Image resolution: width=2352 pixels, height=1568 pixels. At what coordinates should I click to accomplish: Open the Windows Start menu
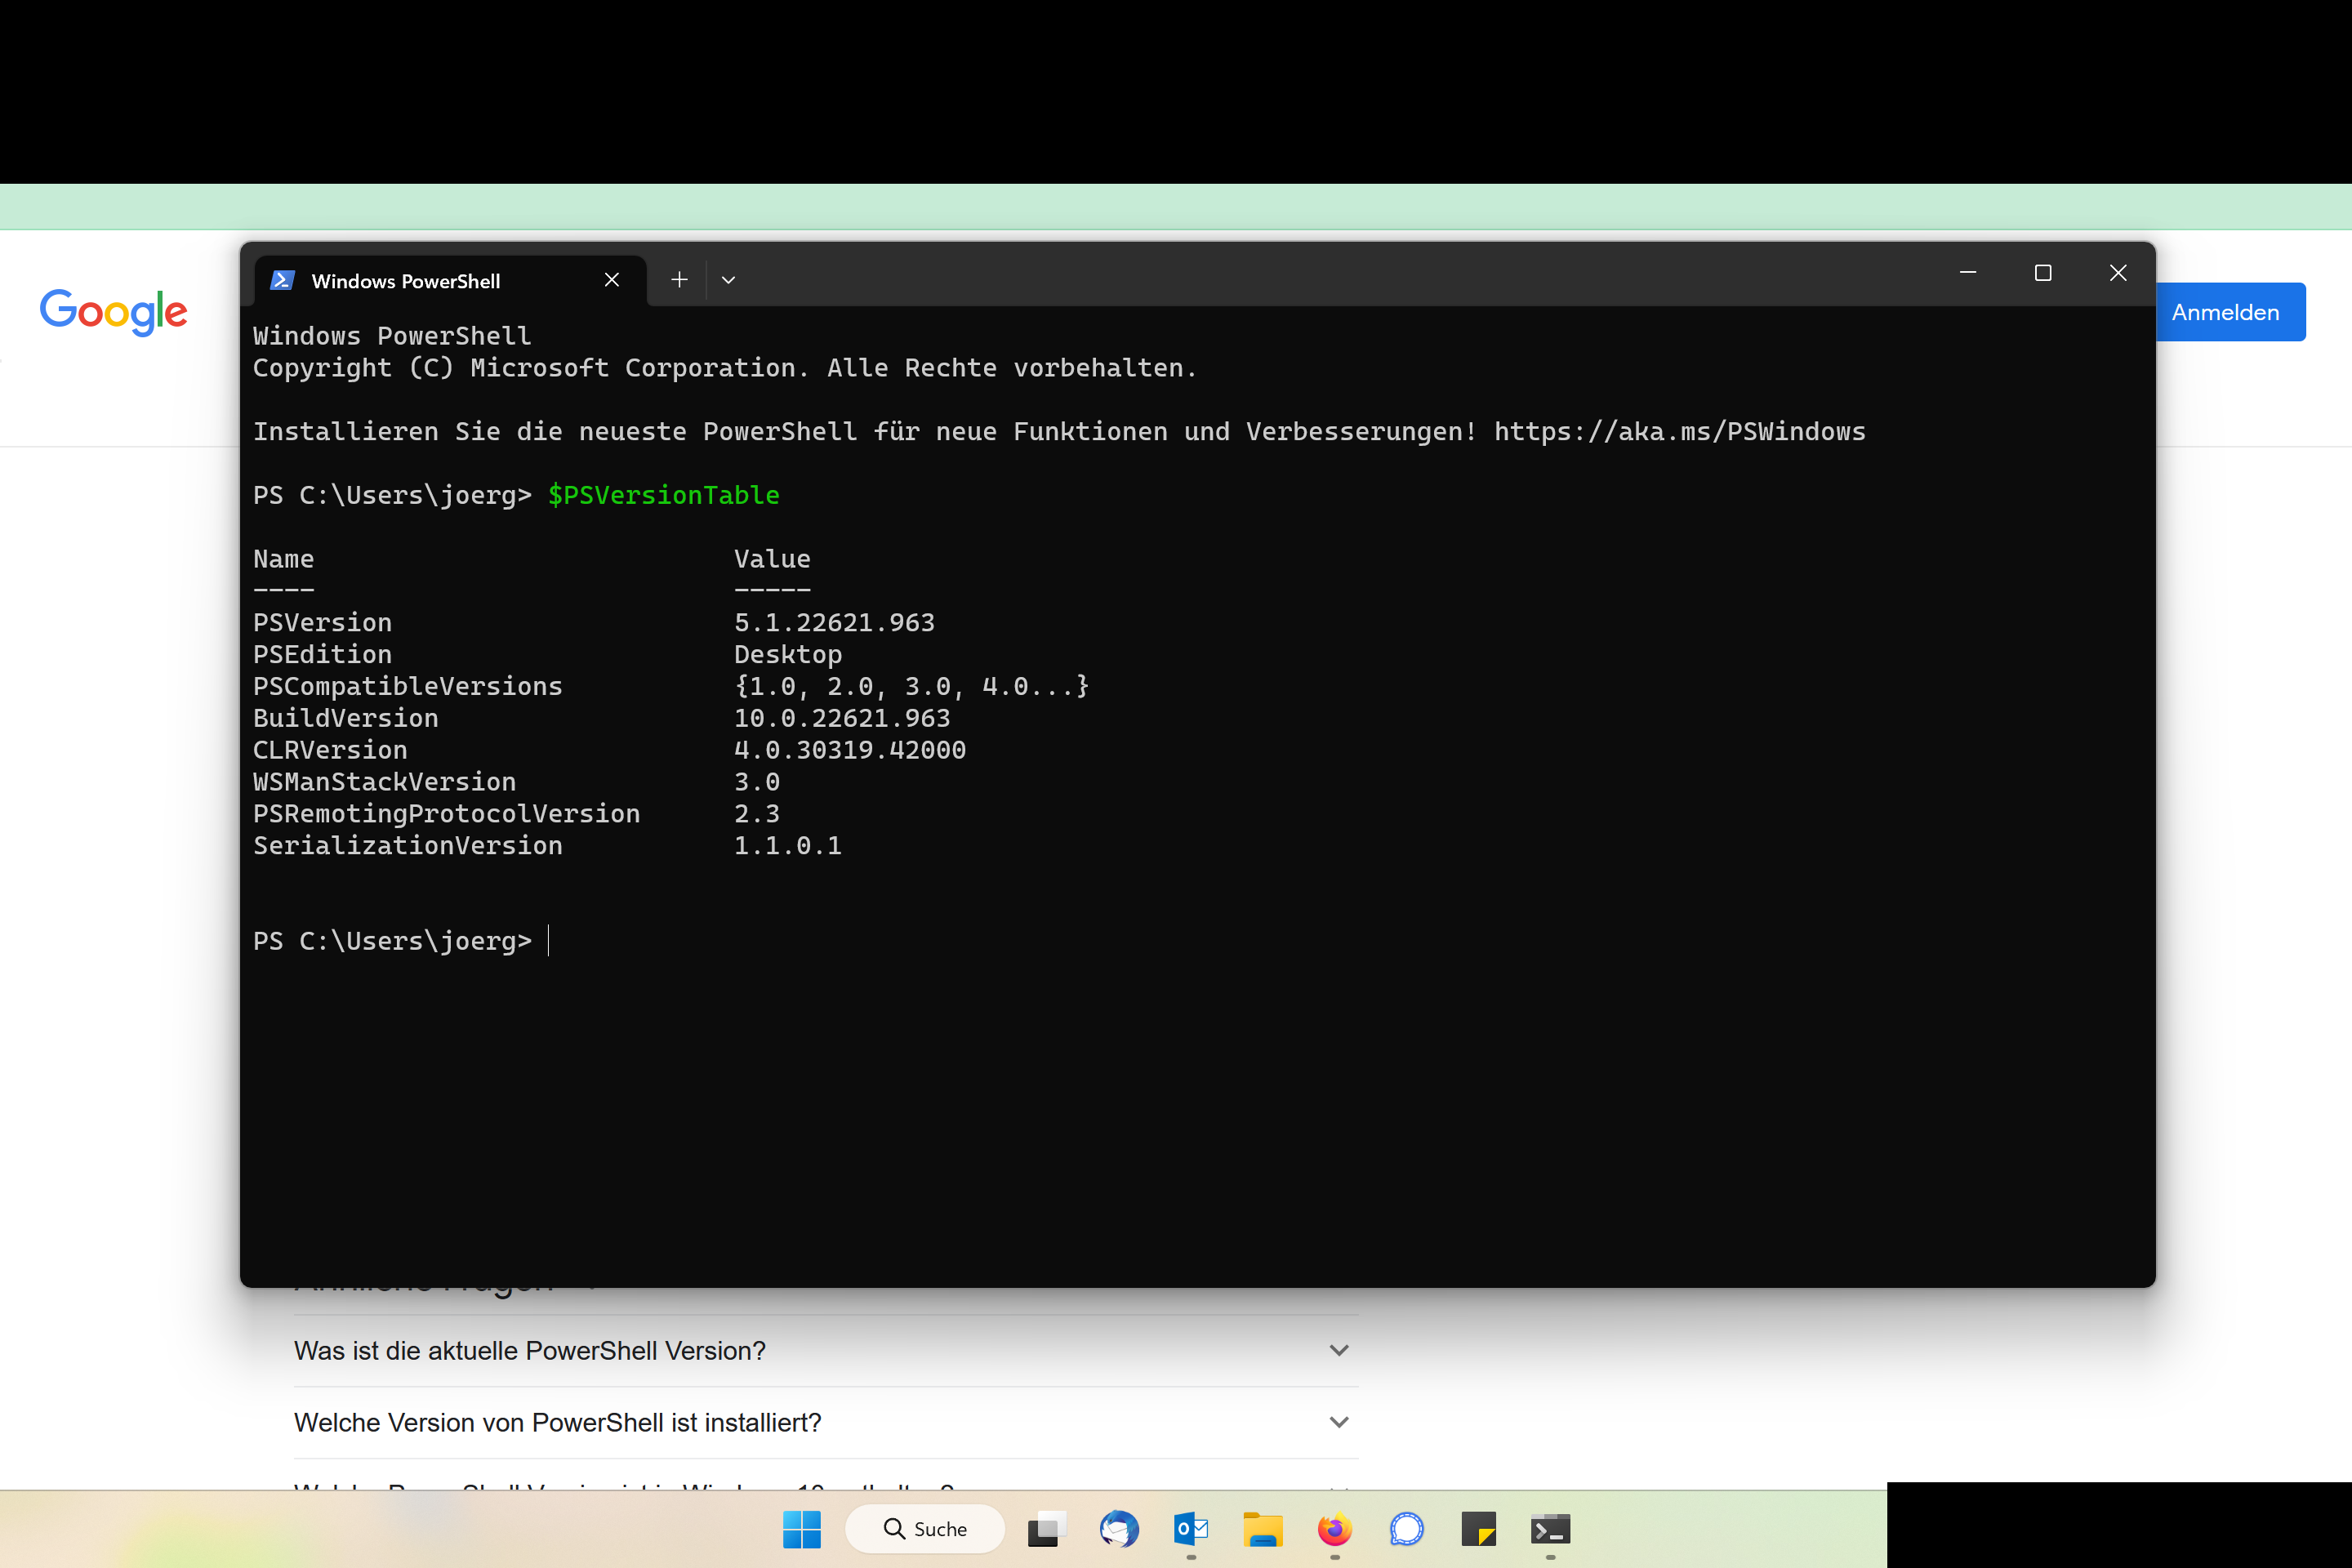[x=801, y=1529]
